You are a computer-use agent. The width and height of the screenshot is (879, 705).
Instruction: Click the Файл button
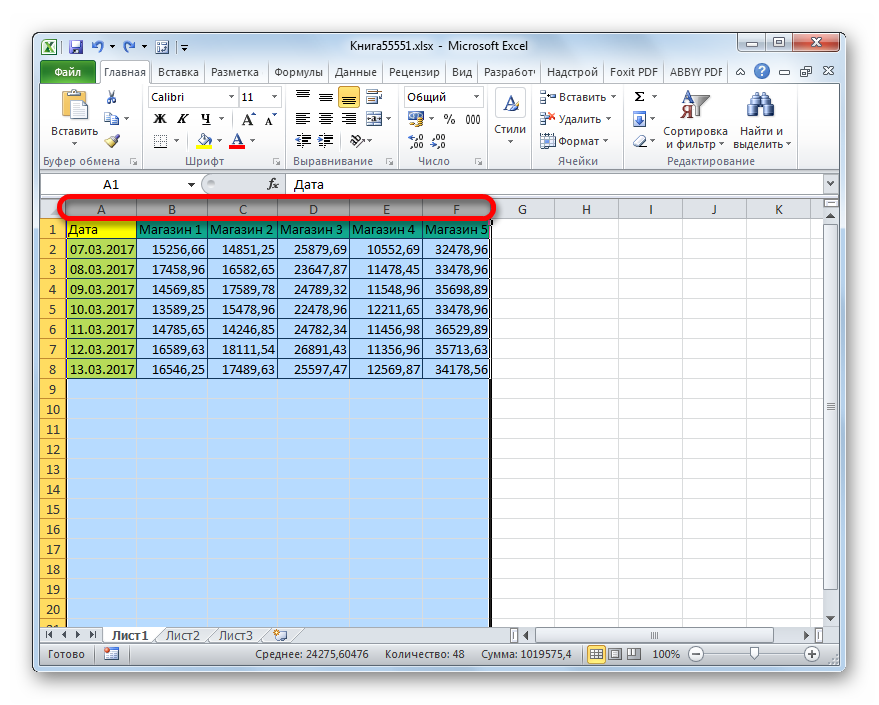click(67, 72)
